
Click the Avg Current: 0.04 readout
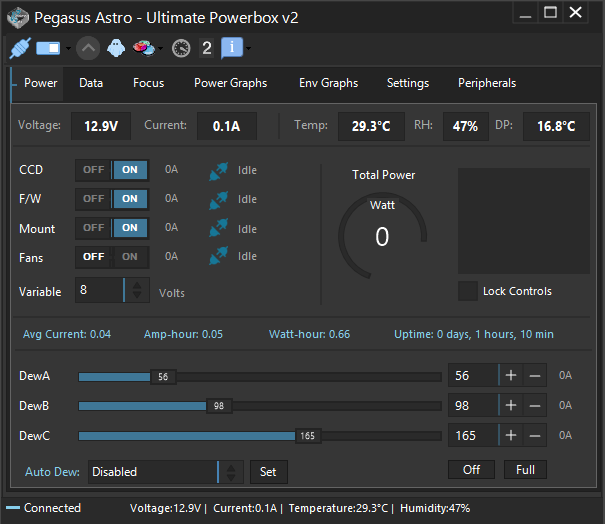click(x=67, y=334)
